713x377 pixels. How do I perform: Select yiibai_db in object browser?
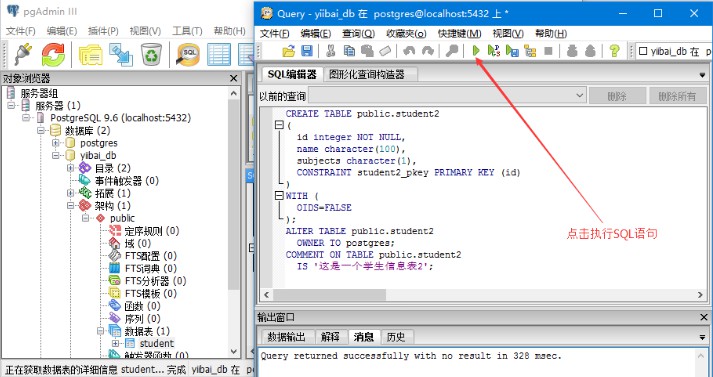[98, 156]
